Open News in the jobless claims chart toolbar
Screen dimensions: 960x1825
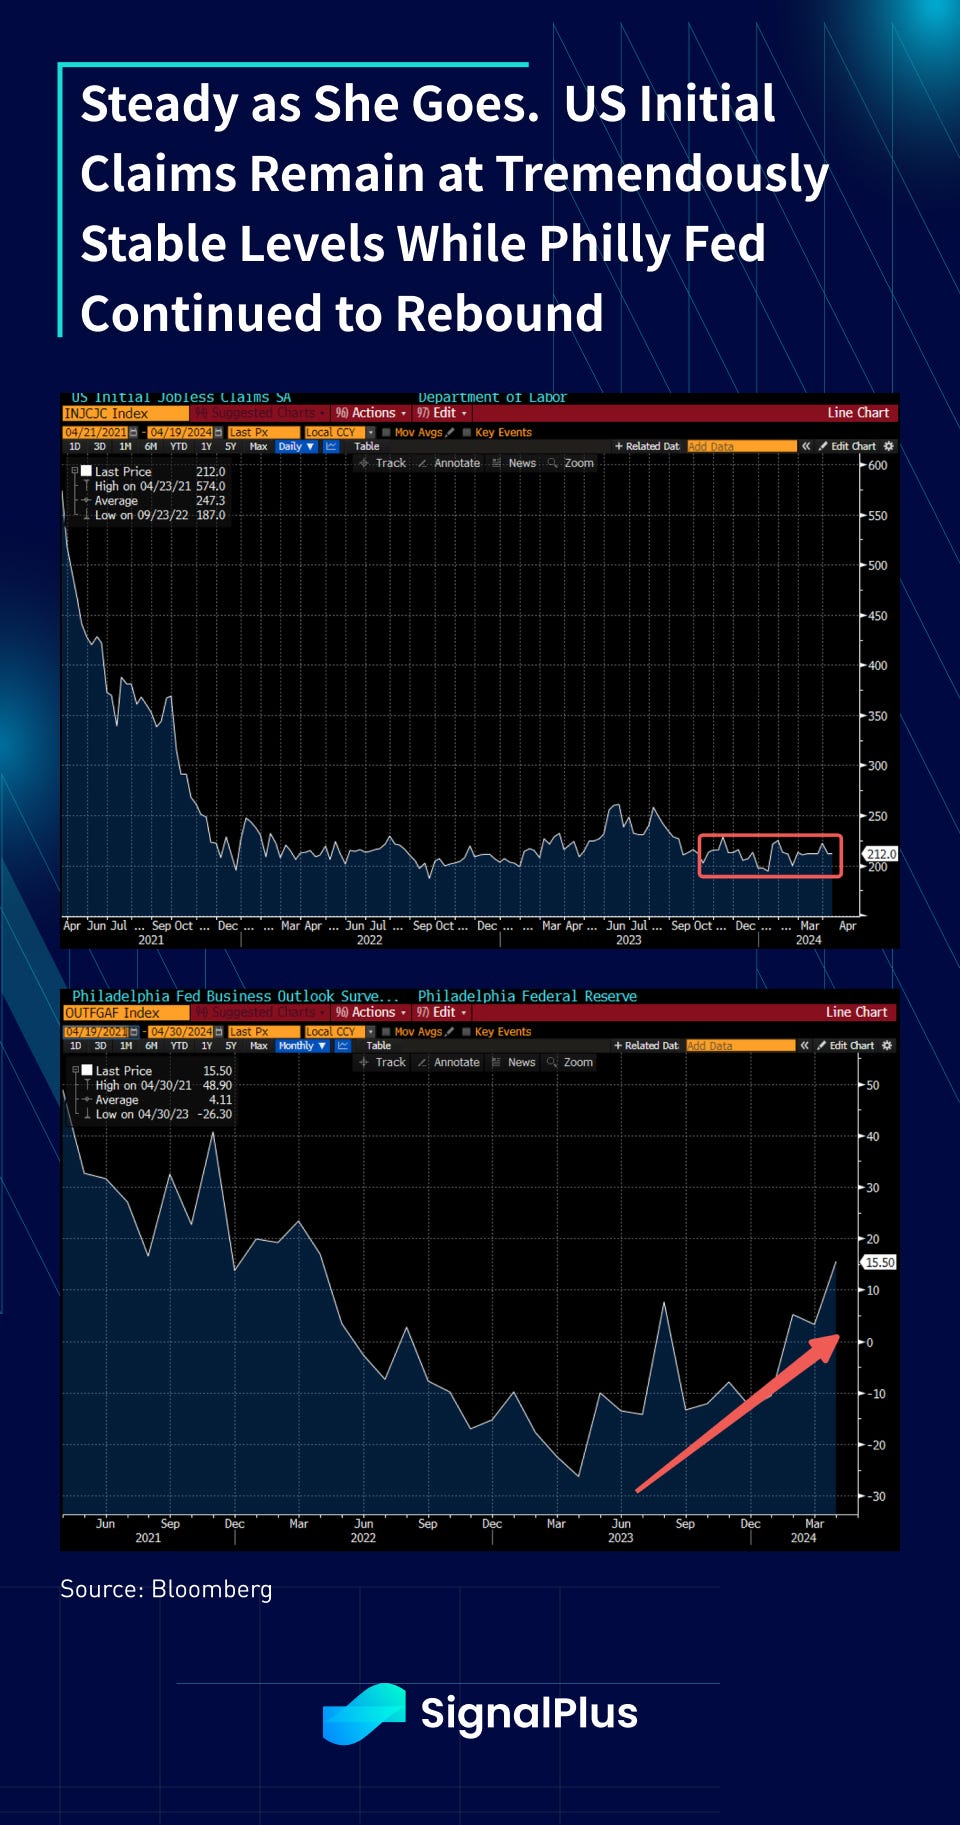click(x=514, y=463)
